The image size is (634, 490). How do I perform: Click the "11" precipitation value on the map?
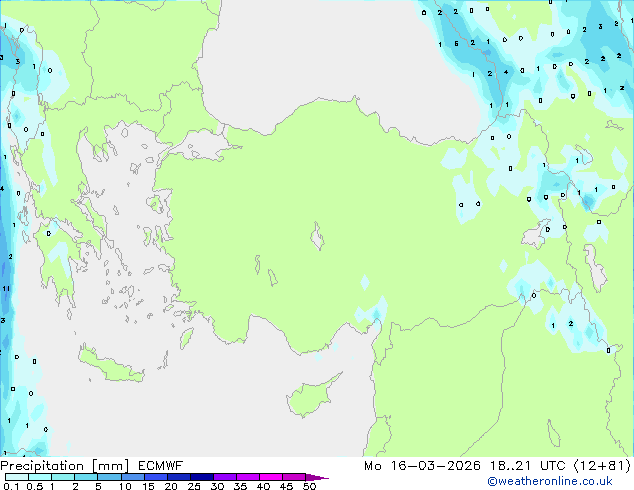(6, 288)
